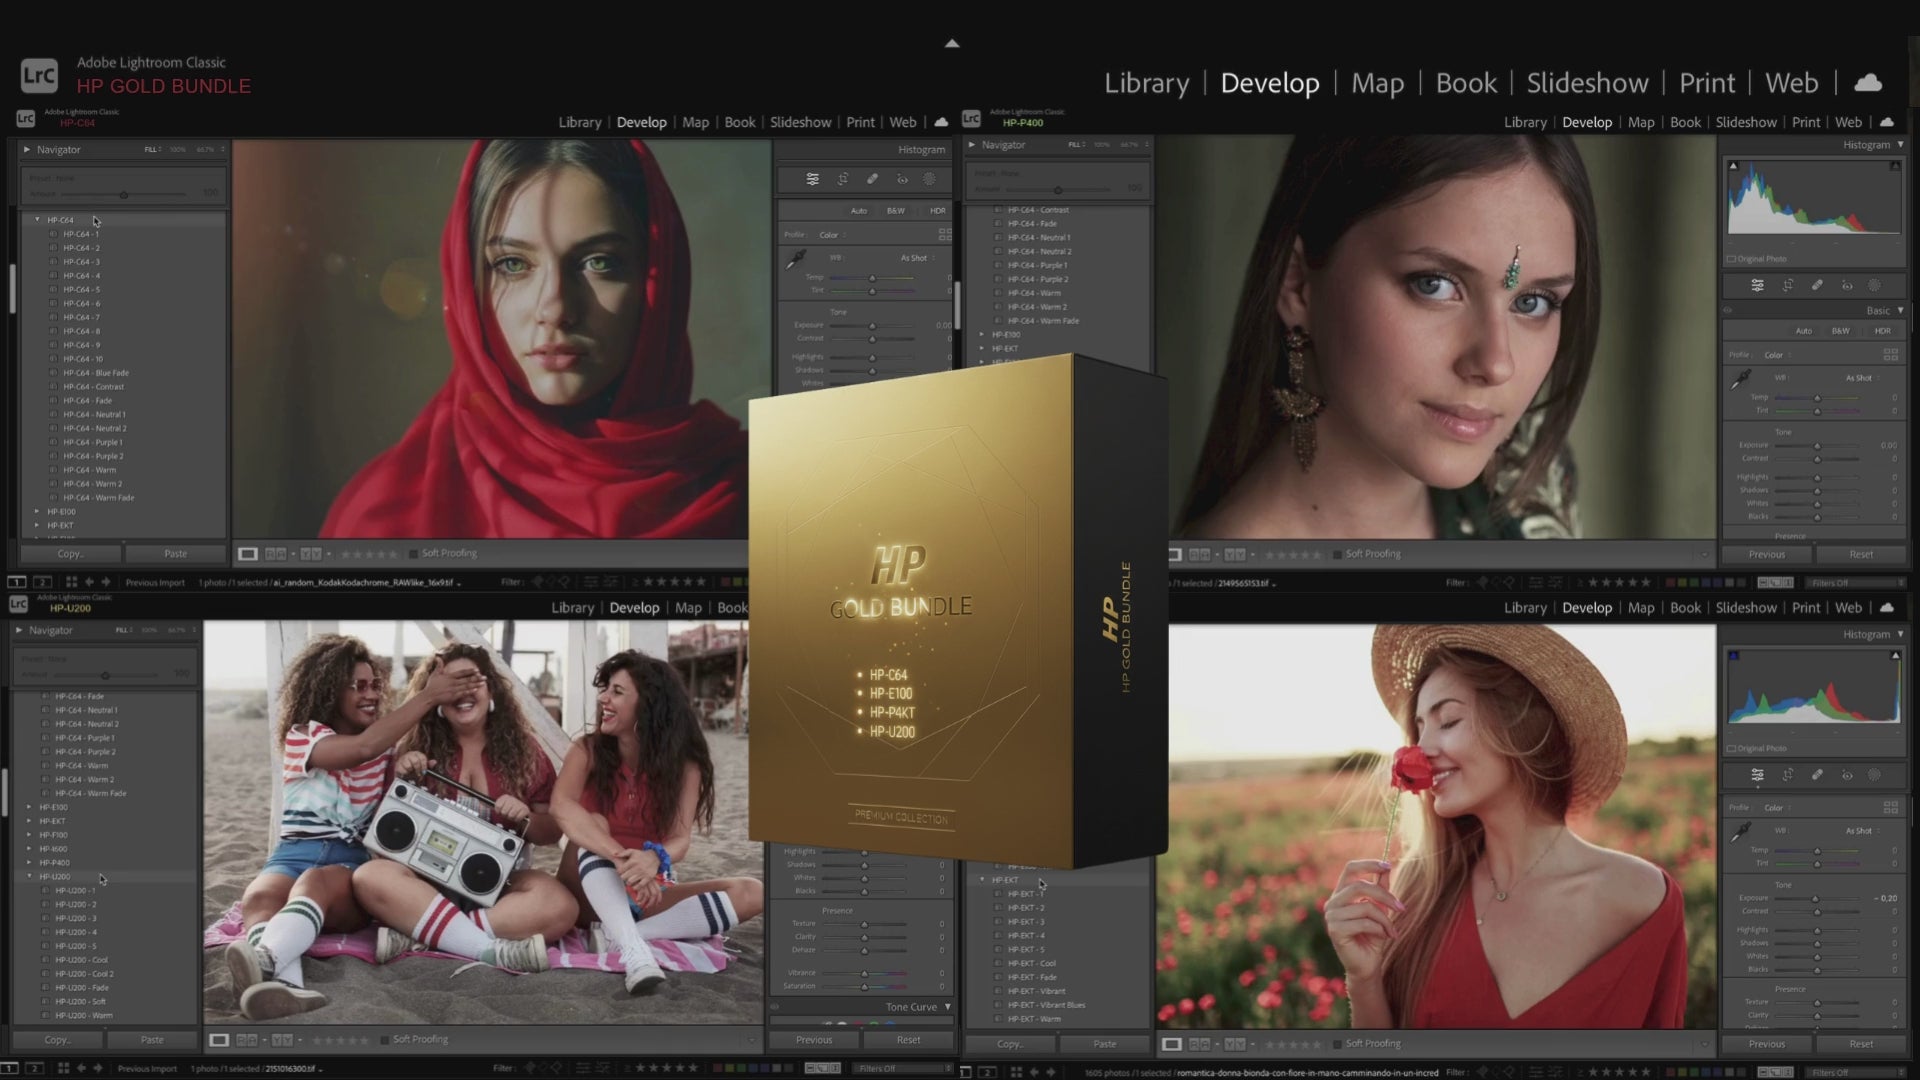Toggle Basic panel visibility eye icon
This screenshot has height=1080, width=1920.
click(x=1727, y=311)
